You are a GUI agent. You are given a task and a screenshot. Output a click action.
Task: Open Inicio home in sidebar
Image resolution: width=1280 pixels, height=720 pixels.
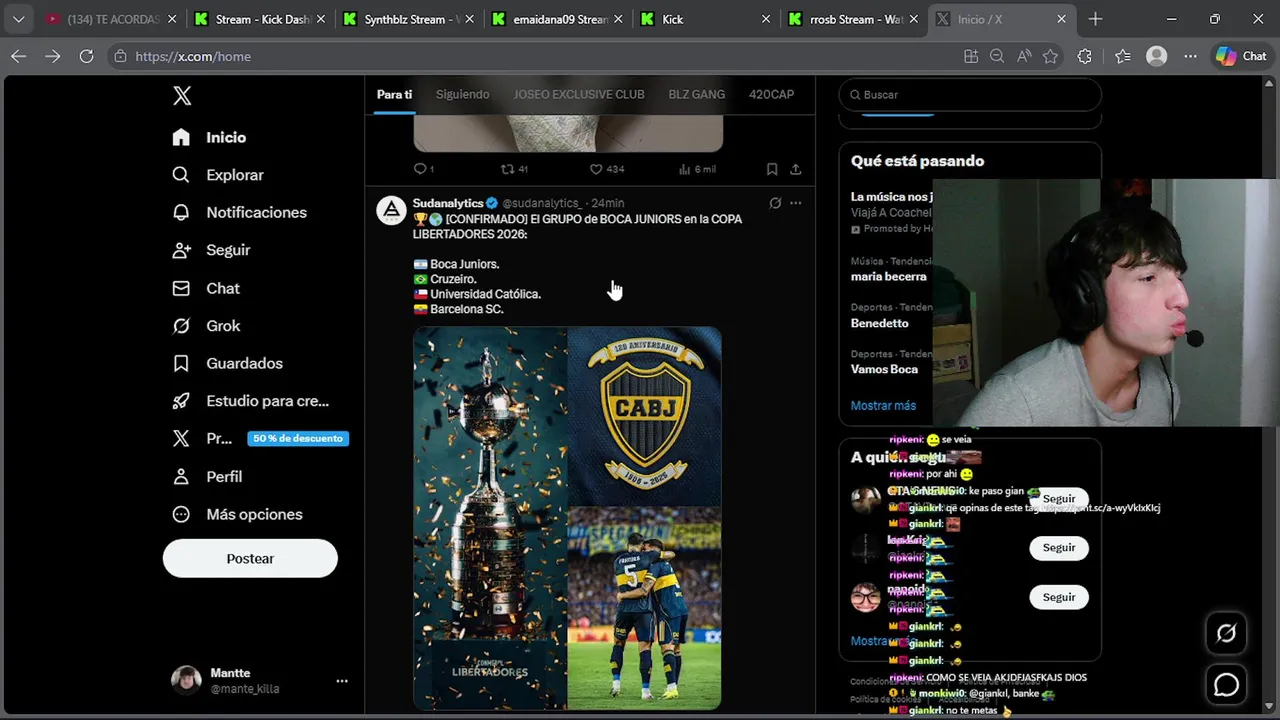(x=209, y=137)
